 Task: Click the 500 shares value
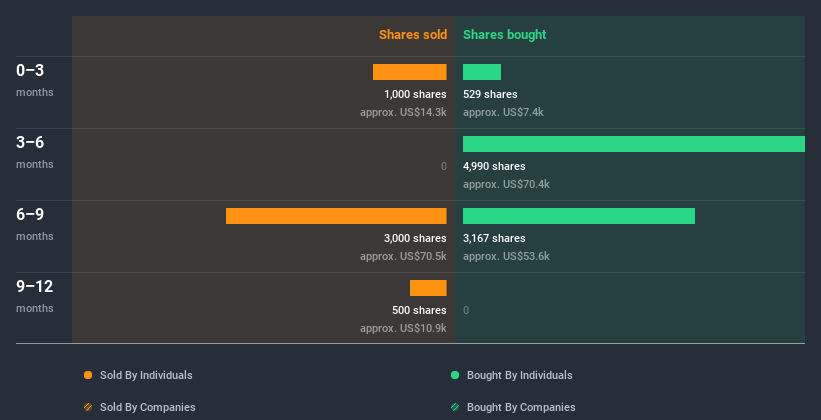point(419,310)
